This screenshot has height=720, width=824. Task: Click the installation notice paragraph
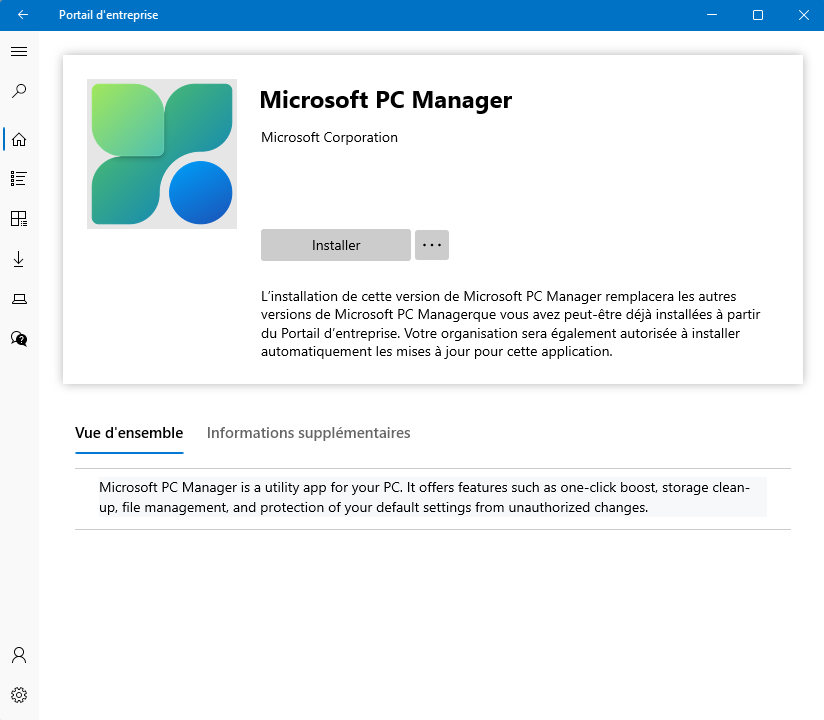(x=511, y=324)
